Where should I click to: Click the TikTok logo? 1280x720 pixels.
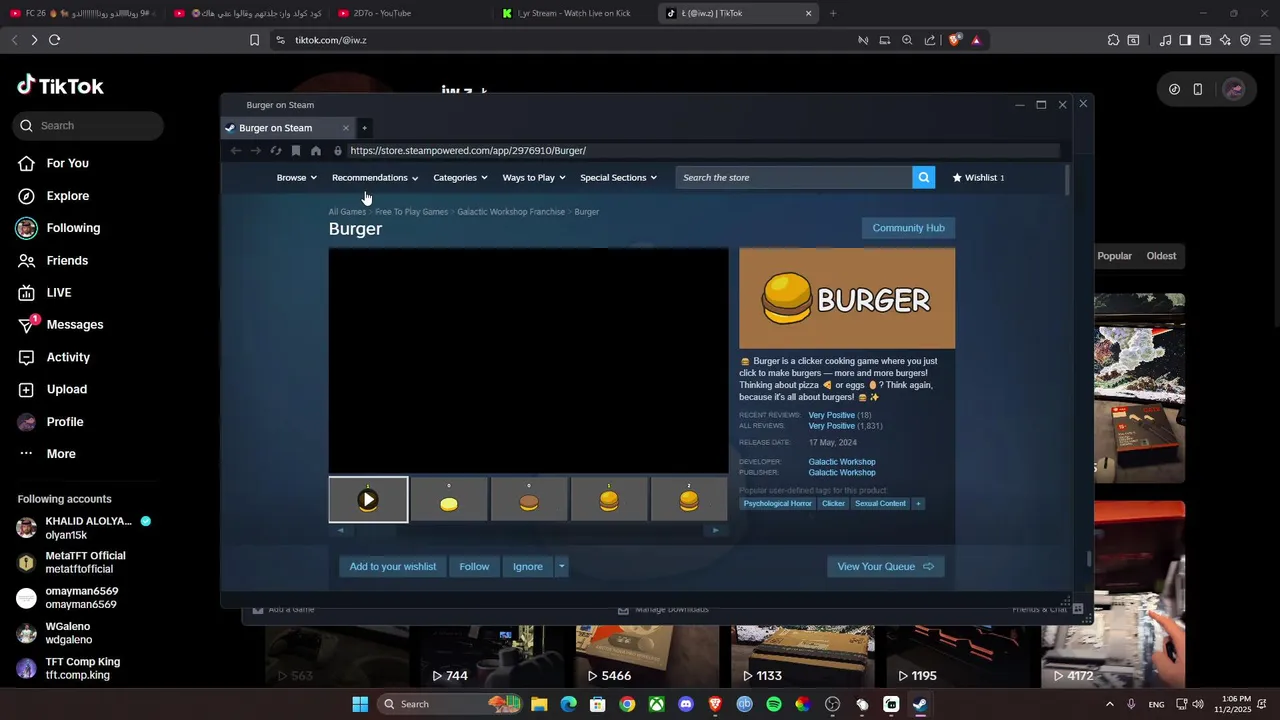point(60,86)
